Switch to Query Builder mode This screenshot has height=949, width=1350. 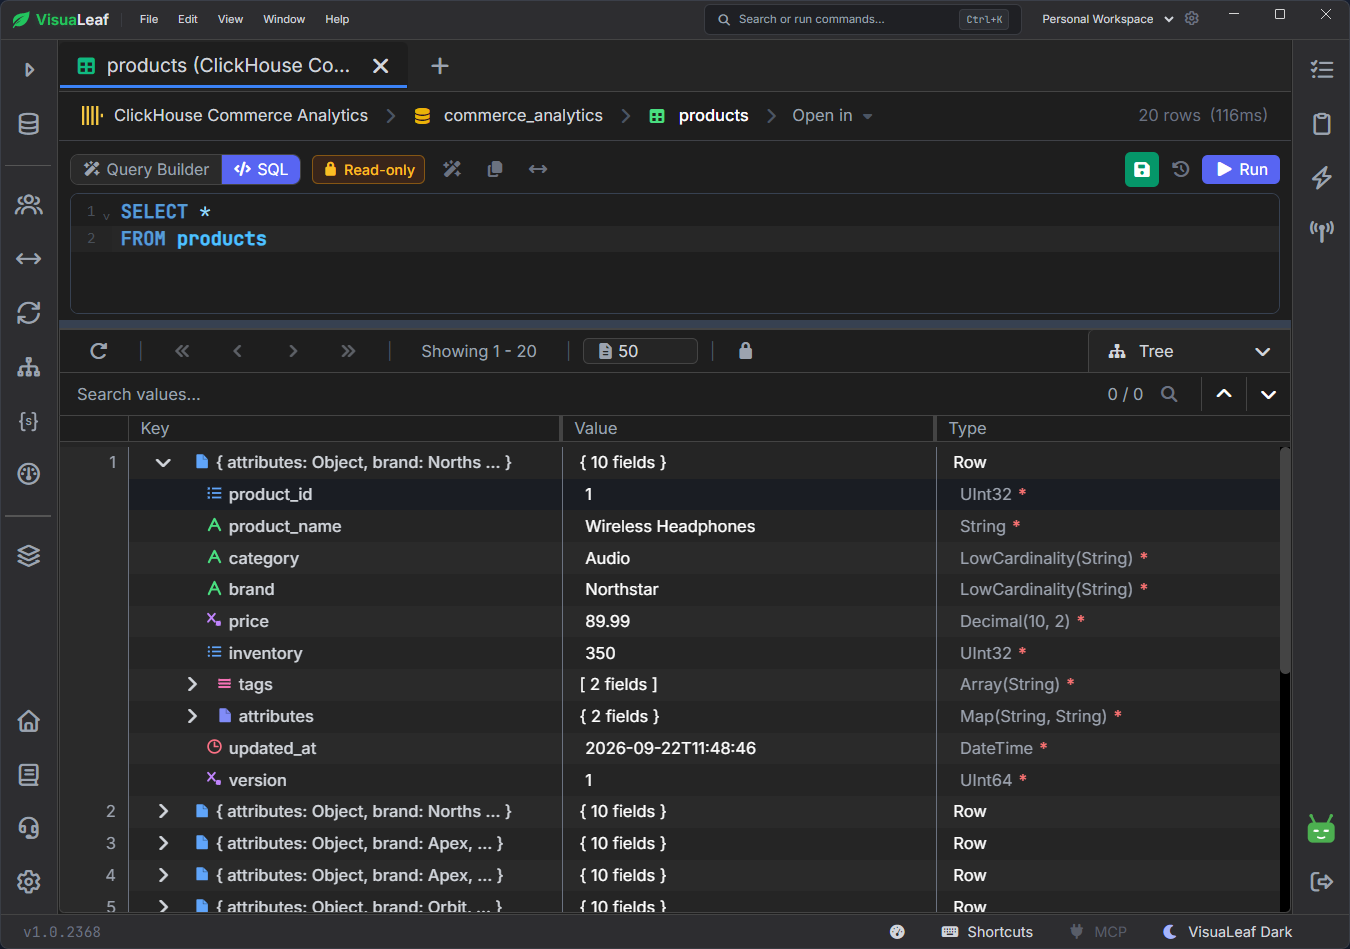tap(147, 169)
